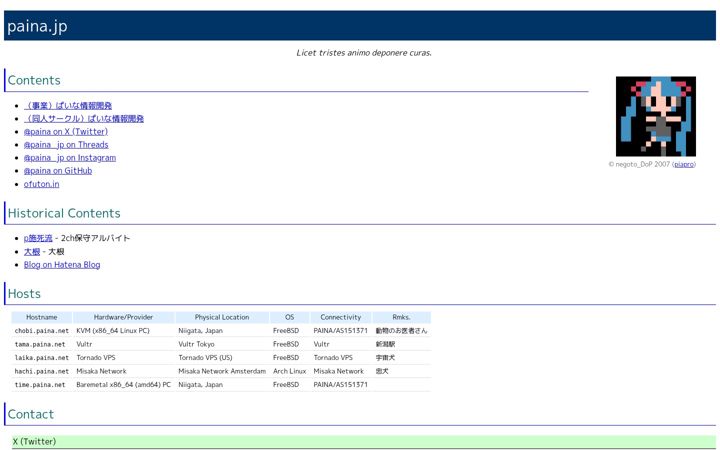The image size is (720, 450).
Task: Click the pixel-art Miku avatar image
Action: click(x=656, y=116)
